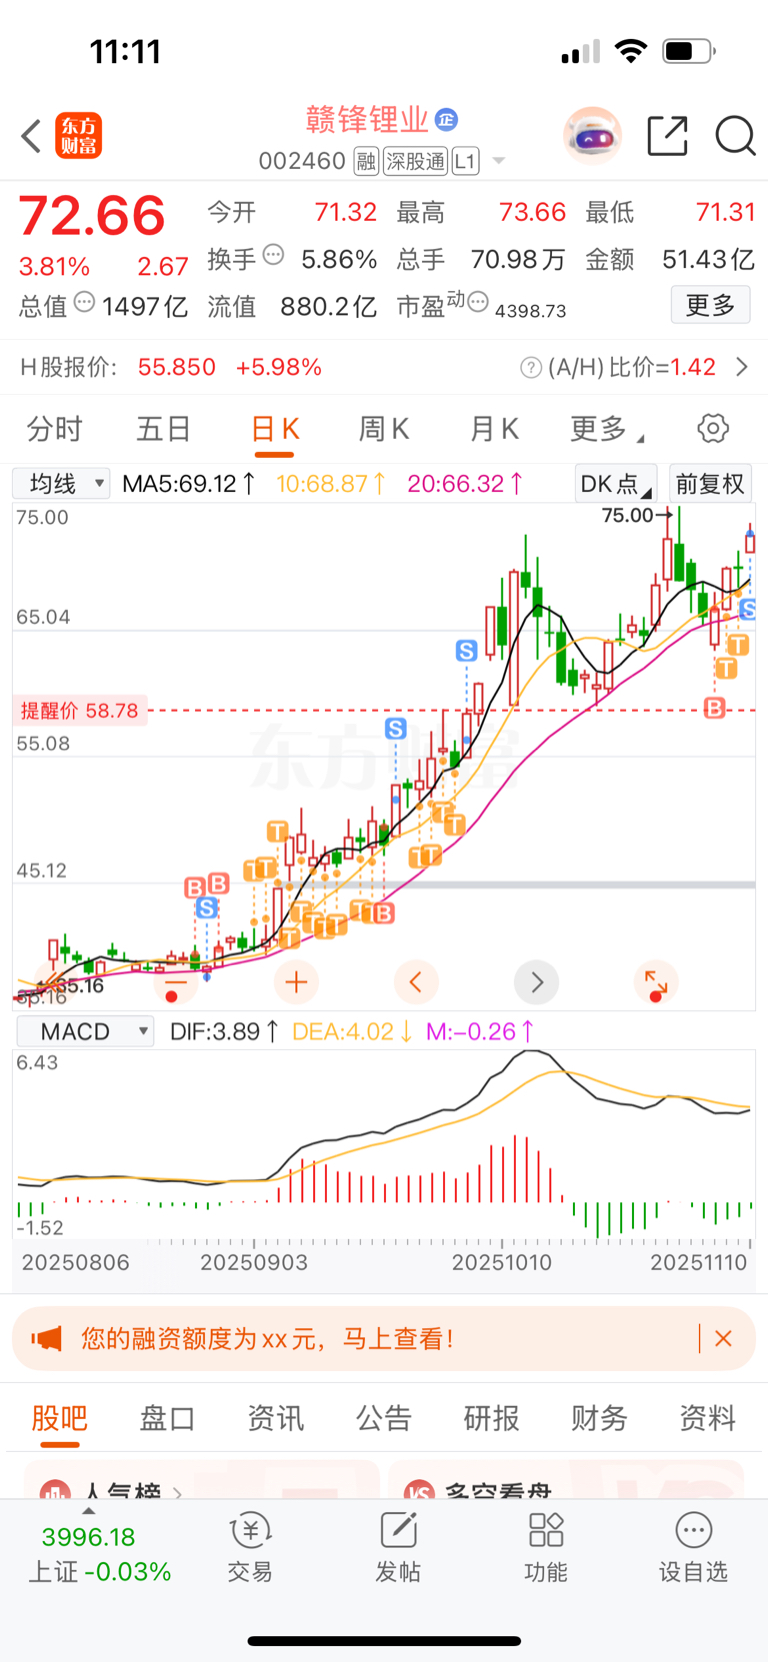Open the AI robot assistant avatar
The image size is (768, 1663).
592,135
